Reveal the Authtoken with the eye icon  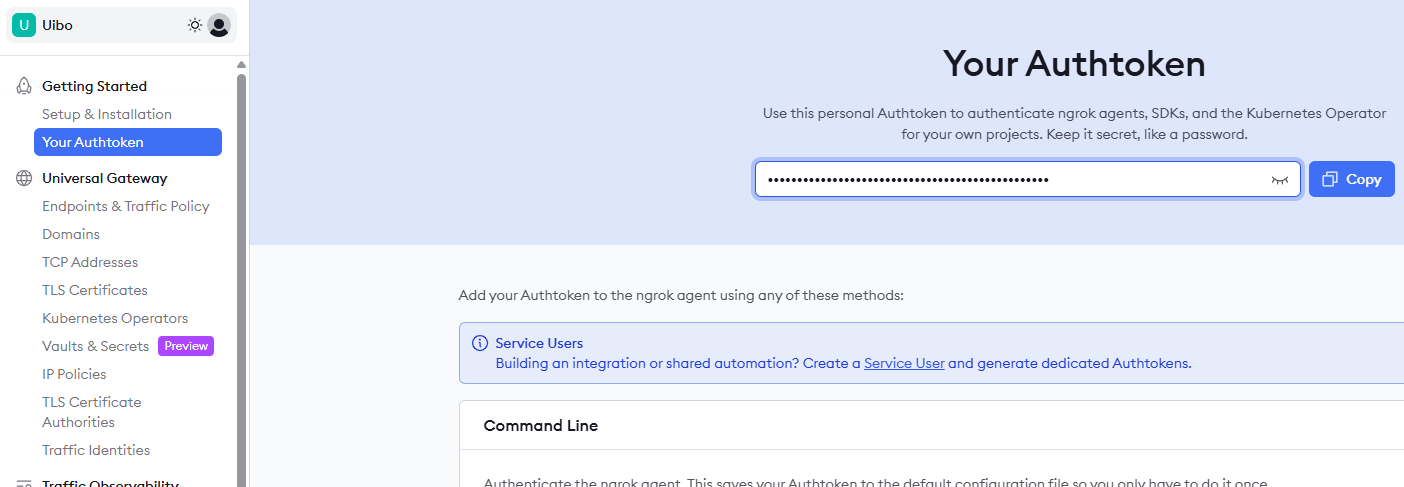pos(1279,180)
